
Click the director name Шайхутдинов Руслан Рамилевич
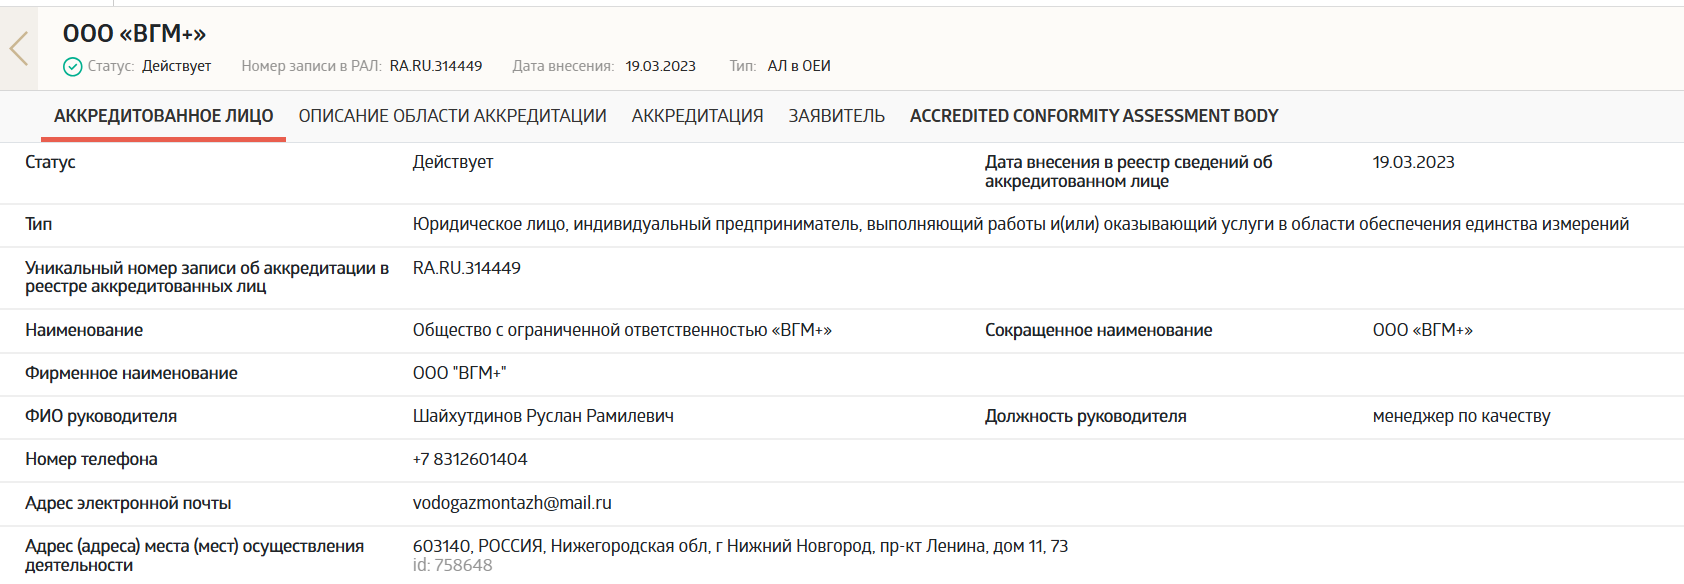(542, 416)
